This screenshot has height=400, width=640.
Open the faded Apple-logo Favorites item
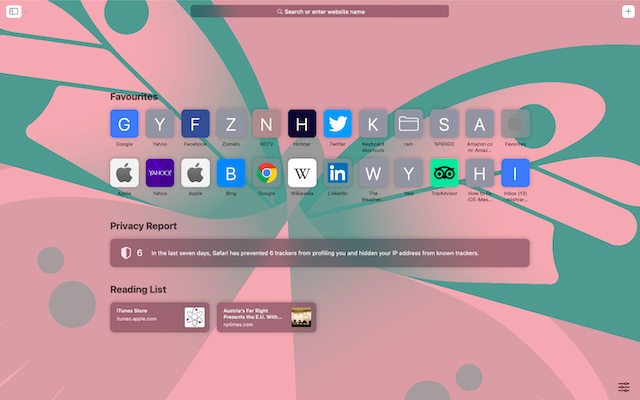(x=515, y=124)
